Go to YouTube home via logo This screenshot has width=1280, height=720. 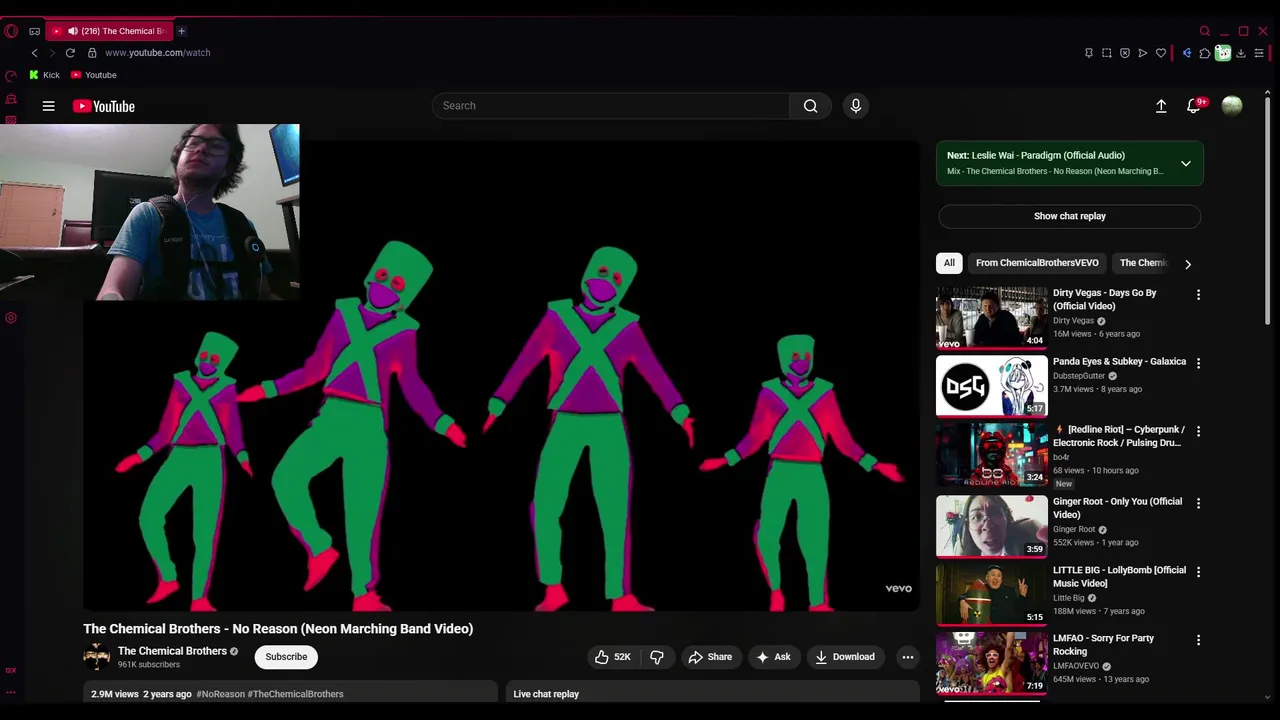coord(104,106)
